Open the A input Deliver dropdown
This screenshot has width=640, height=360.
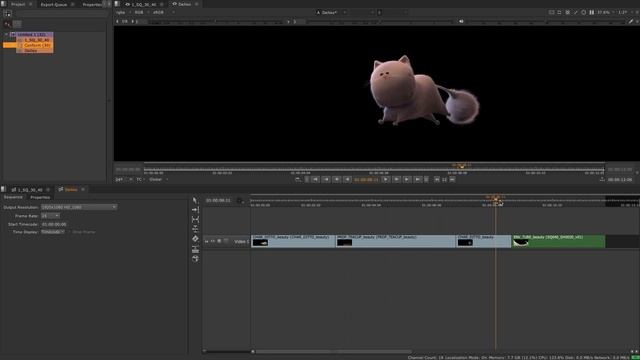[331, 13]
